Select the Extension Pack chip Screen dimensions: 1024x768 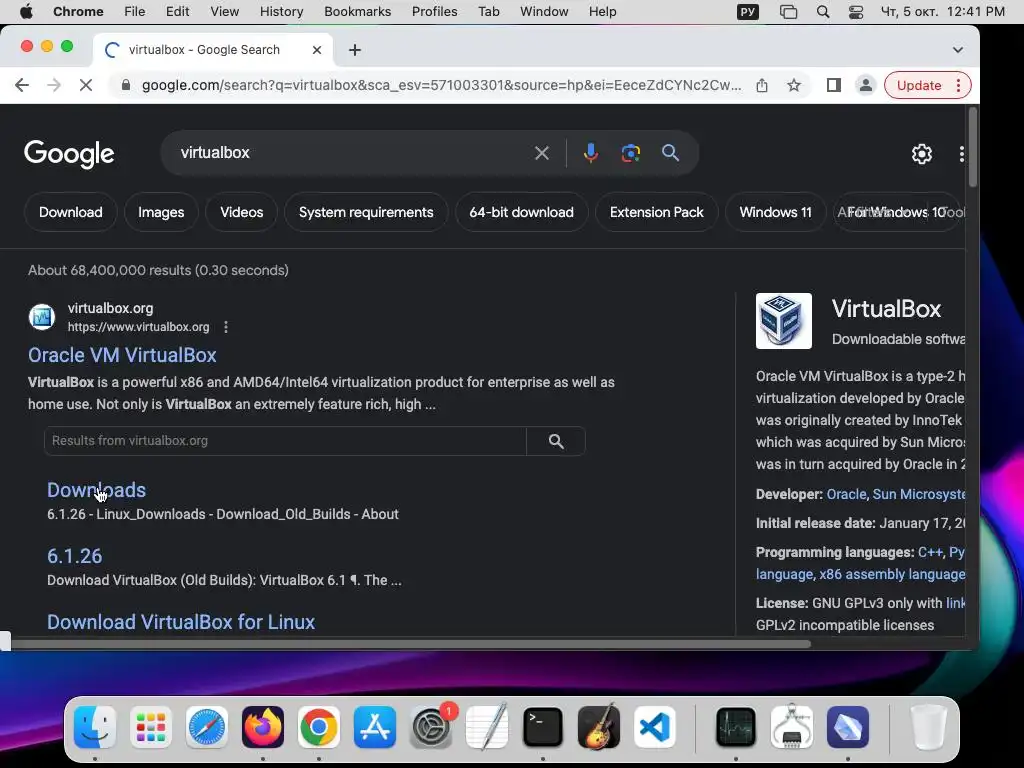click(x=656, y=212)
